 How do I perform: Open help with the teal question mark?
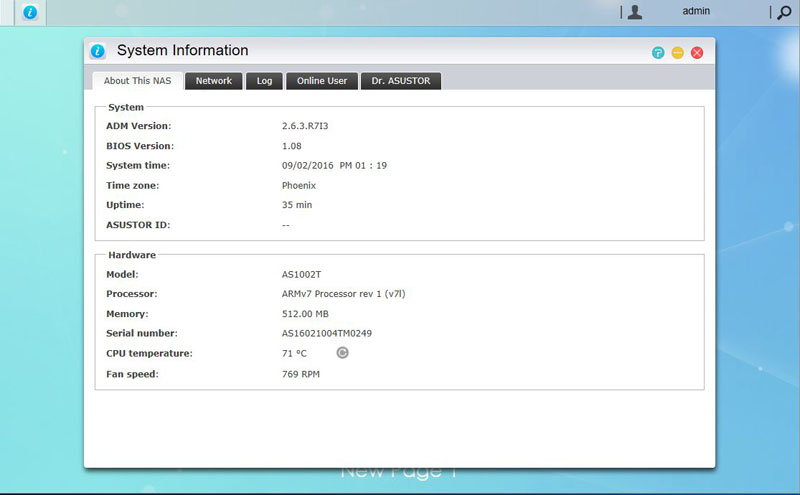coord(658,52)
